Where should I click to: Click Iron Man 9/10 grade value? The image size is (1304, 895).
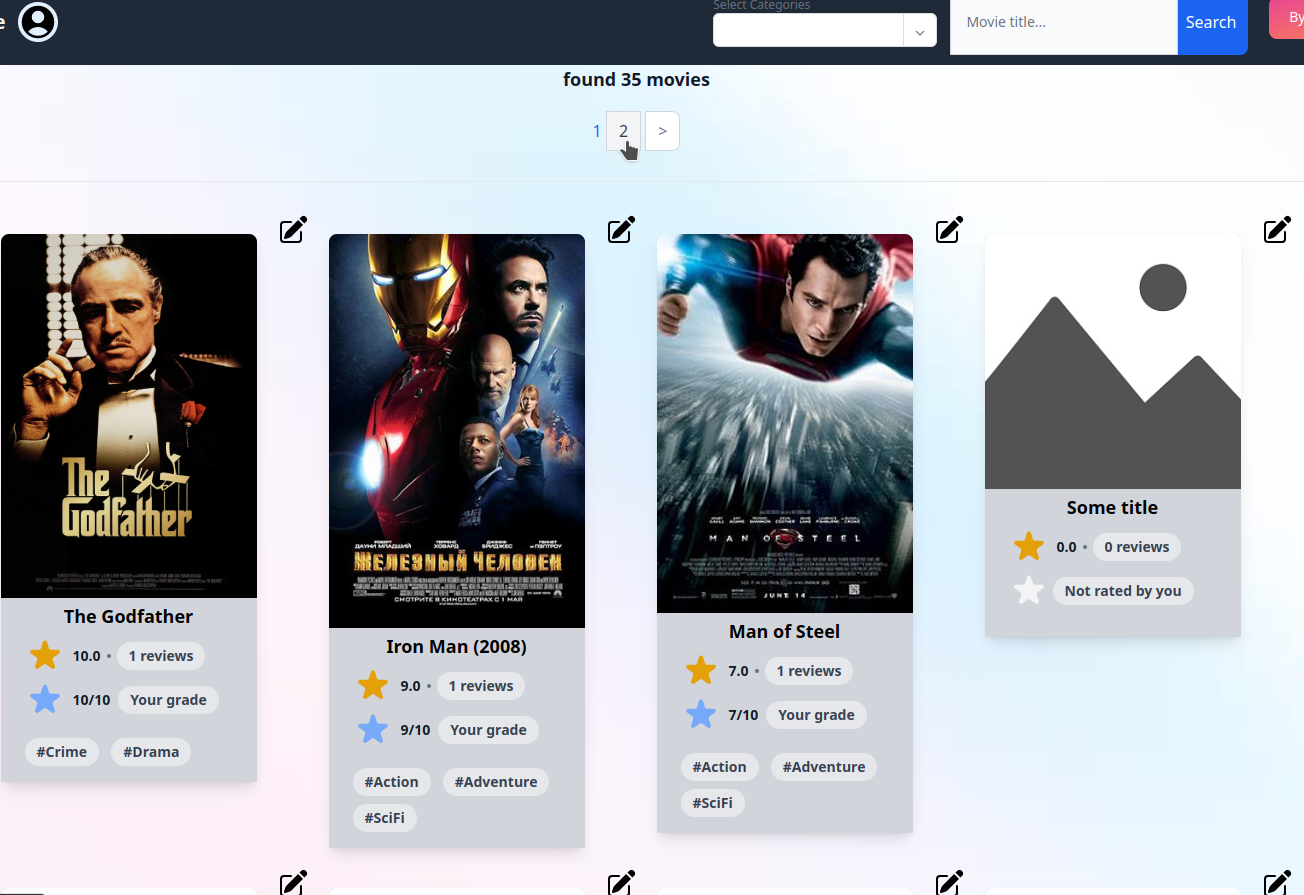[415, 730]
